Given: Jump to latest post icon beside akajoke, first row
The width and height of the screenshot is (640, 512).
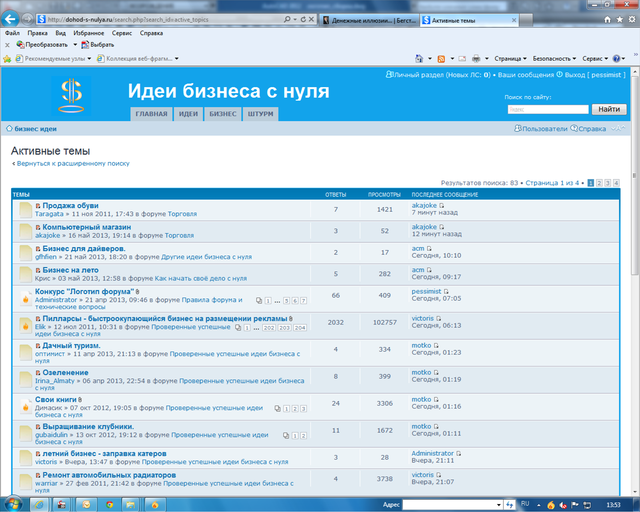Looking at the screenshot, I should [441, 205].
